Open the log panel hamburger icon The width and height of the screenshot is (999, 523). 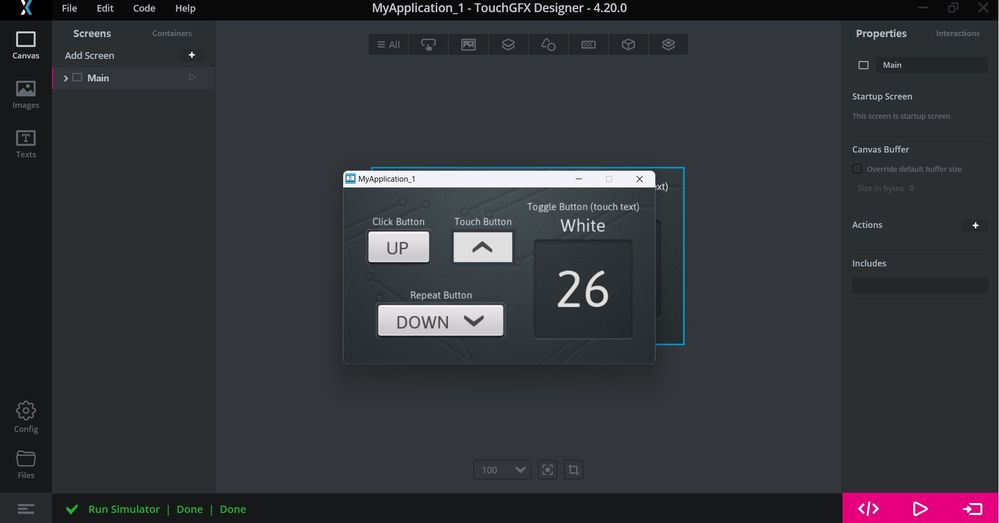tap(25, 509)
